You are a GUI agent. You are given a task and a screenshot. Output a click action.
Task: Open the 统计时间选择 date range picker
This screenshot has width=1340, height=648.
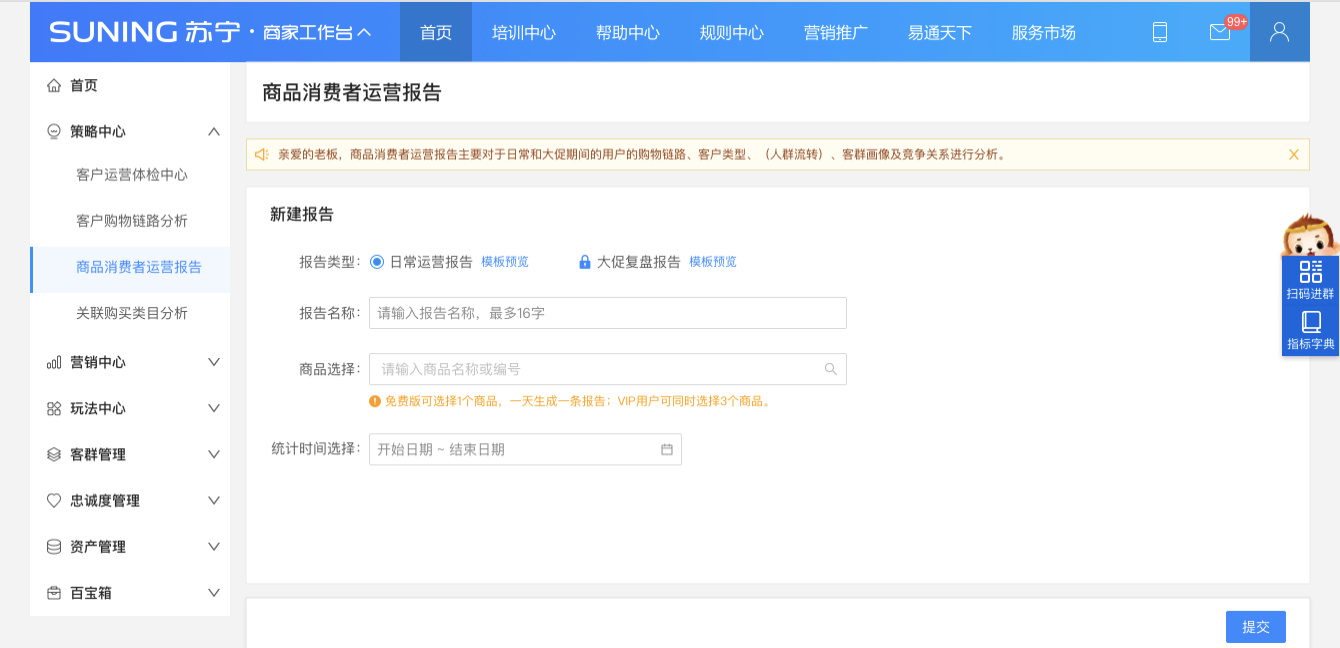pos(525,449)
